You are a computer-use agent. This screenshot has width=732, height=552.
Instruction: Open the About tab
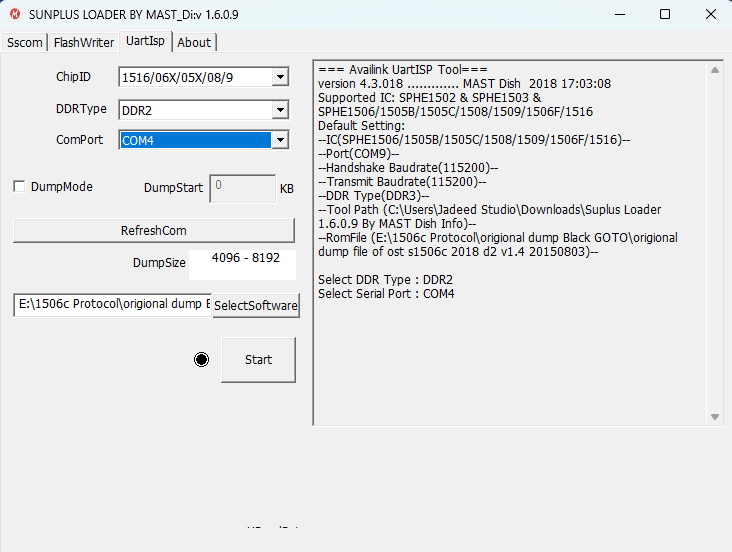tap(194, 42)
